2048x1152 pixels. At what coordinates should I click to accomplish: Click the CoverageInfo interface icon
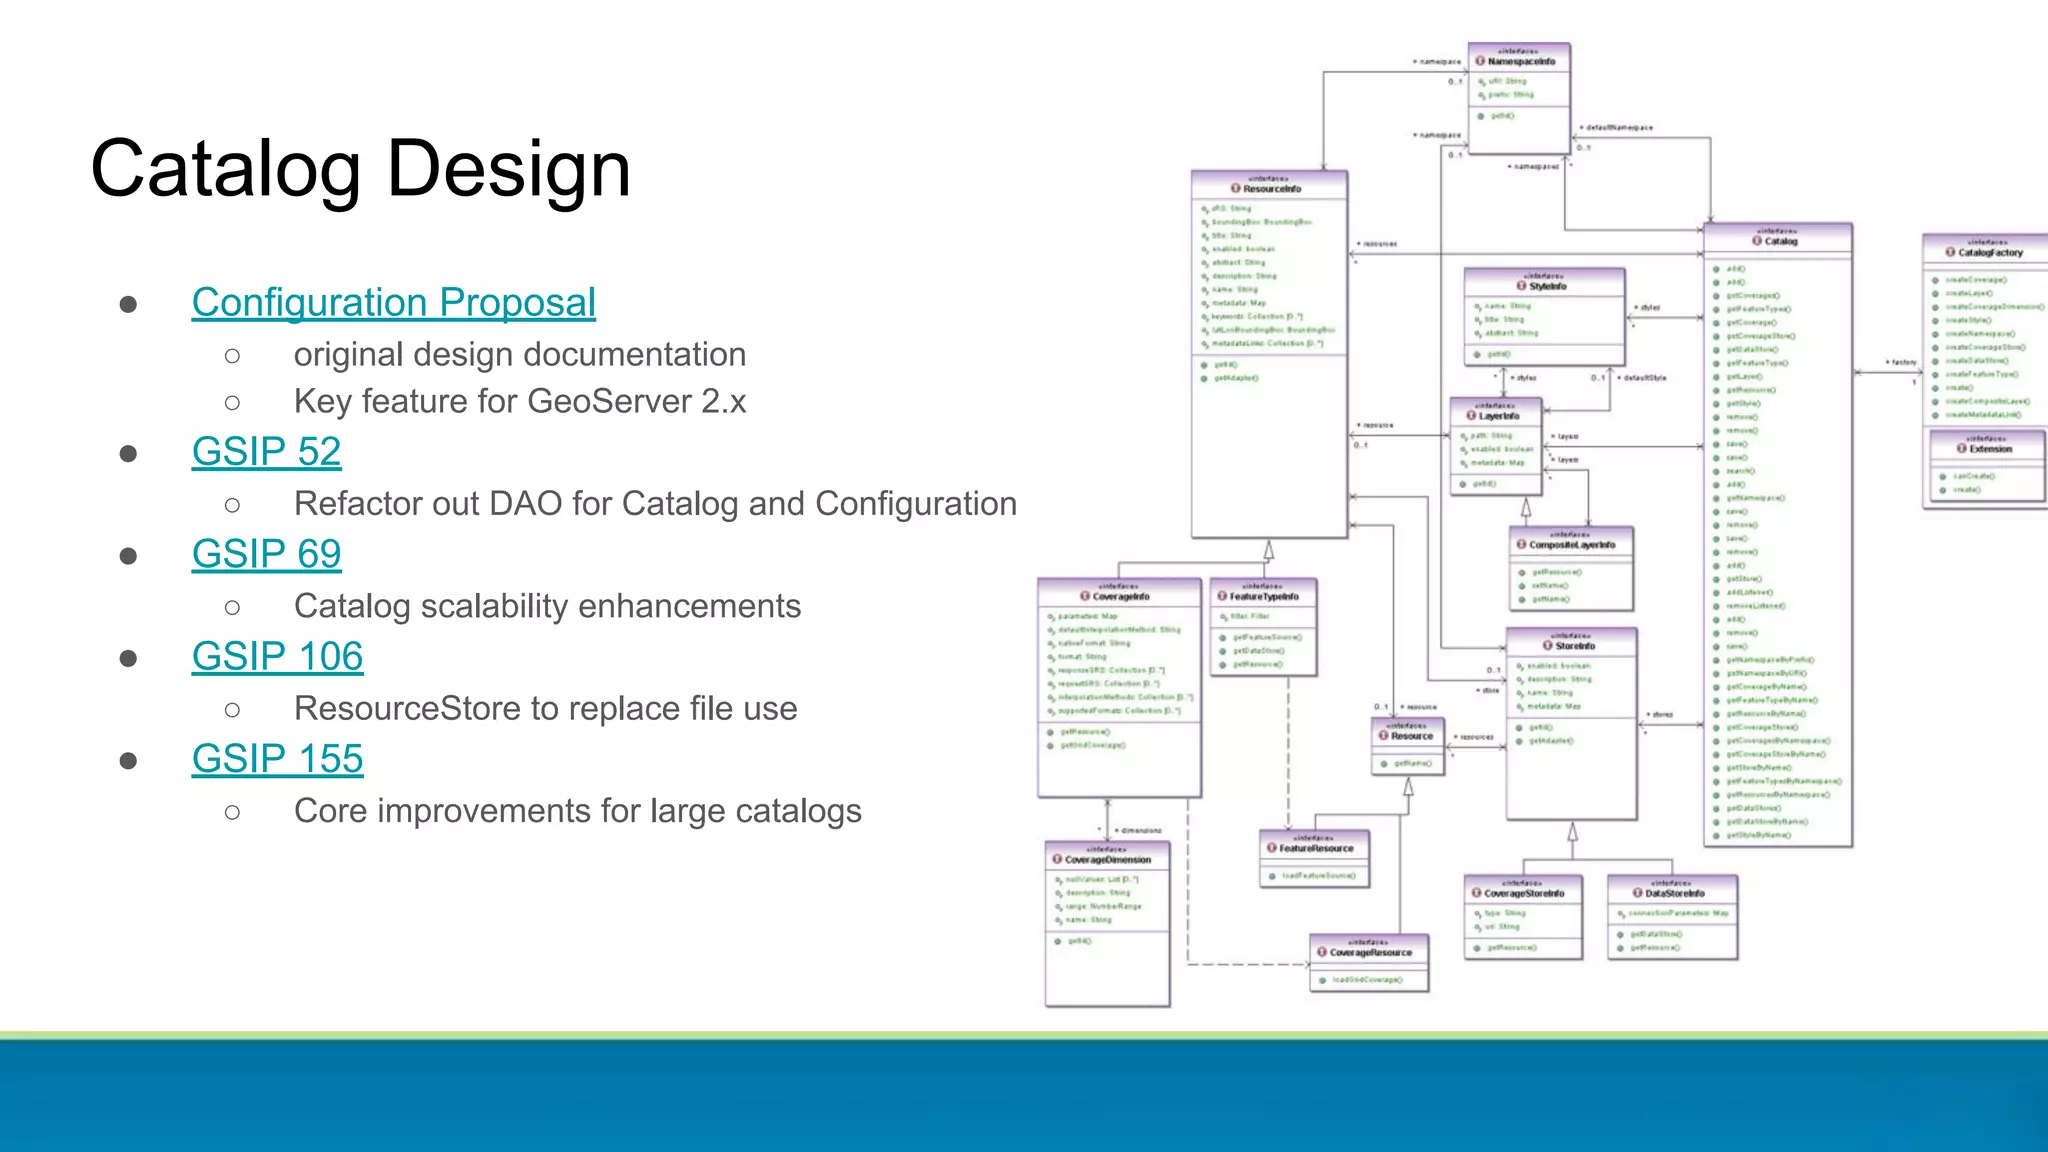click(1085, 596)
